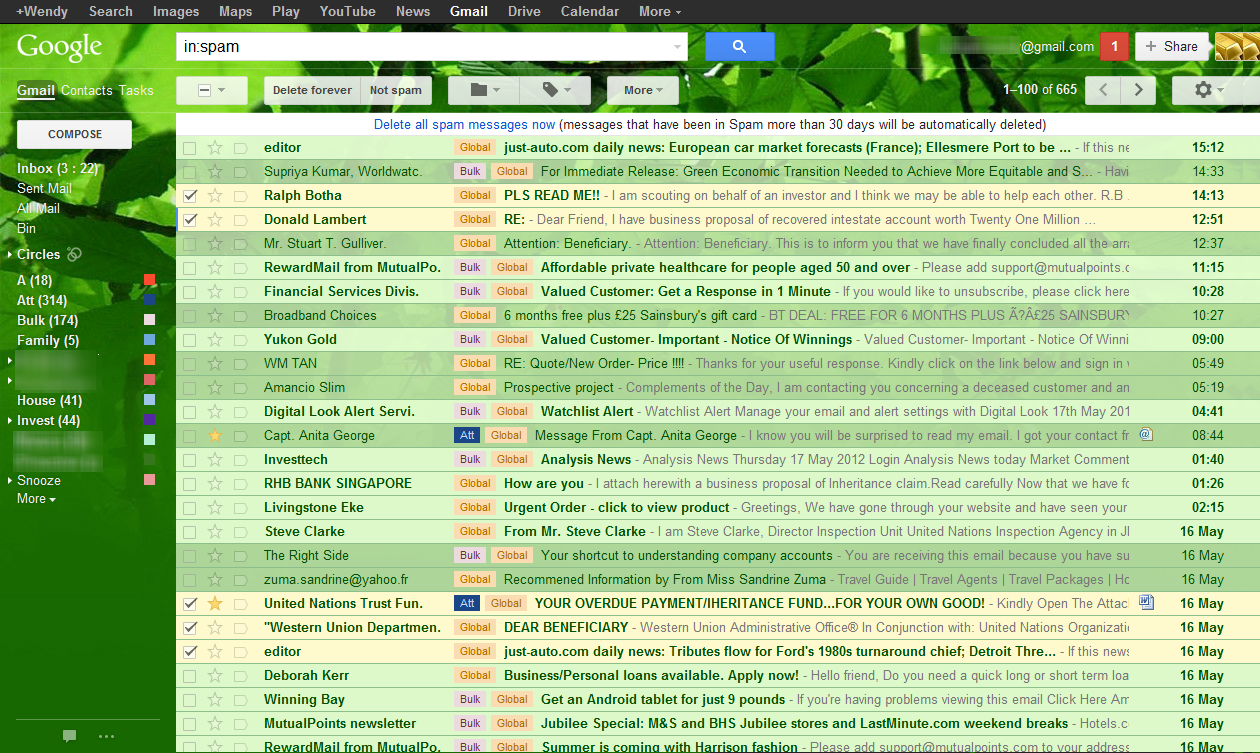Tick the Amancio Slim message checkbox
1260x753 pixels.
(190, 387)
